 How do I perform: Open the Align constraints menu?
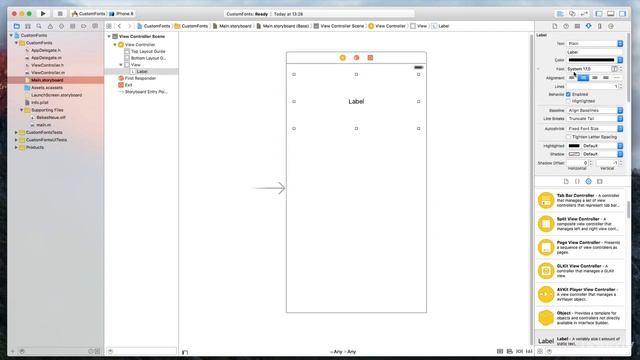click(509, 351)
